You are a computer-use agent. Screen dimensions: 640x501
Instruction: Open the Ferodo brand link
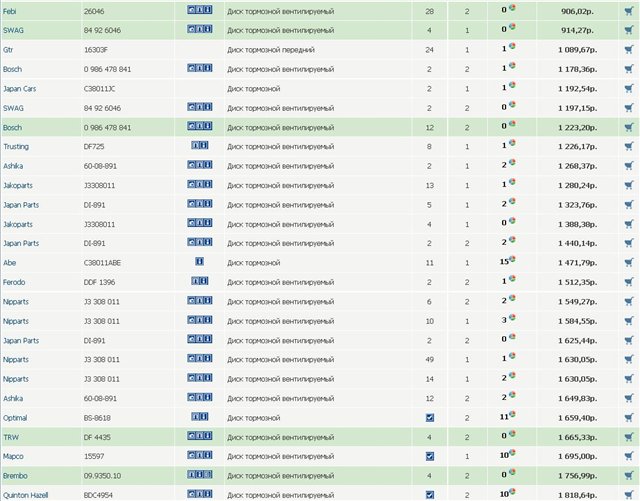tap(14, 282)
